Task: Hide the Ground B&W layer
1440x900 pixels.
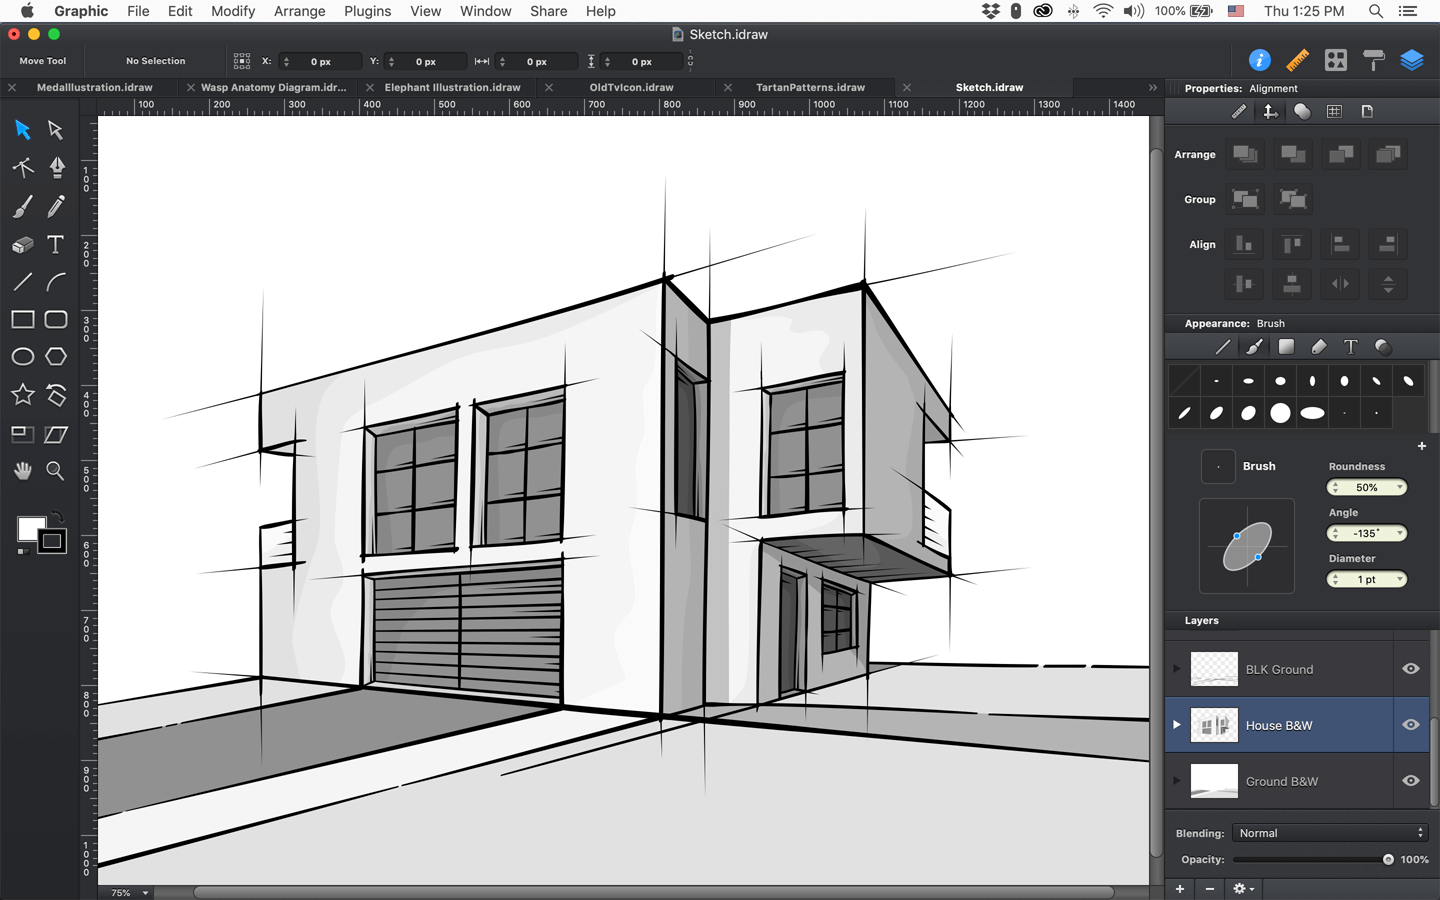Action: pyautogui.click(x=1411, y=781)
